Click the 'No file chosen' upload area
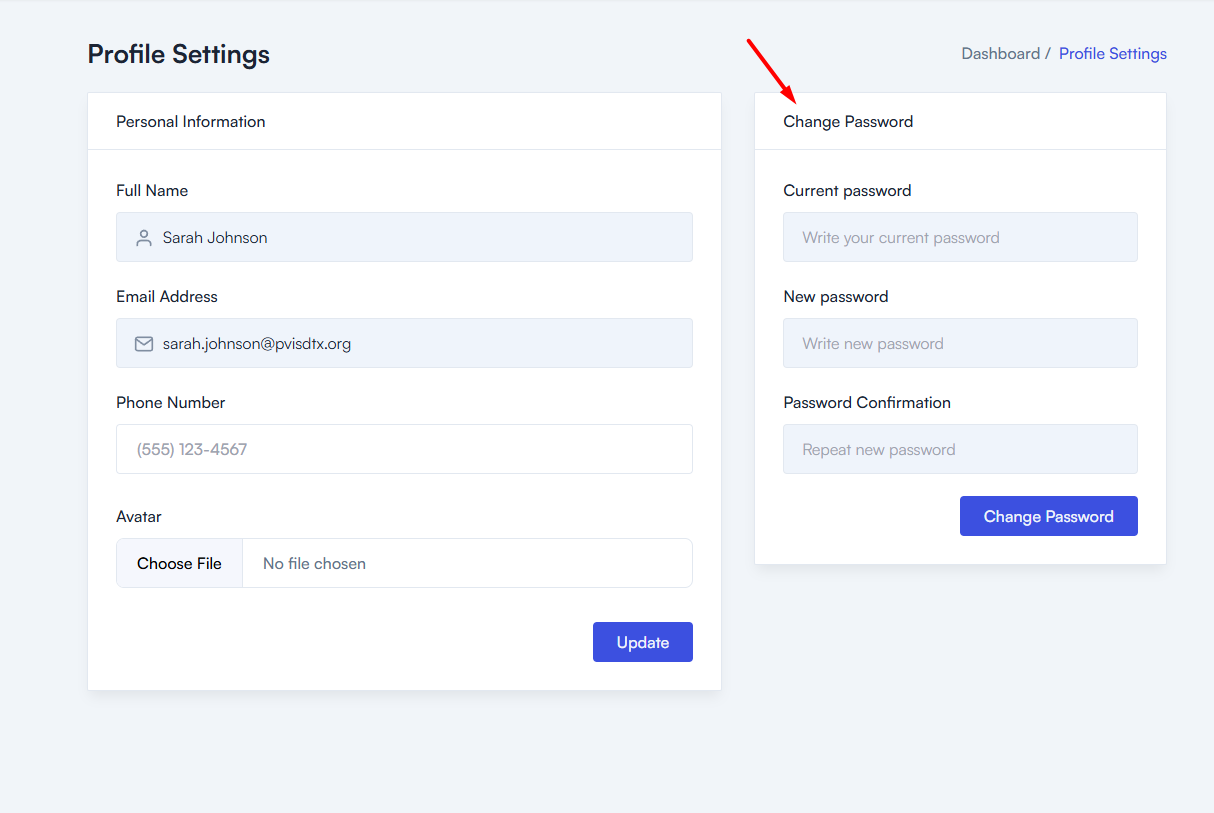The height and width of the screenshot is (813, 1214). 466,564
